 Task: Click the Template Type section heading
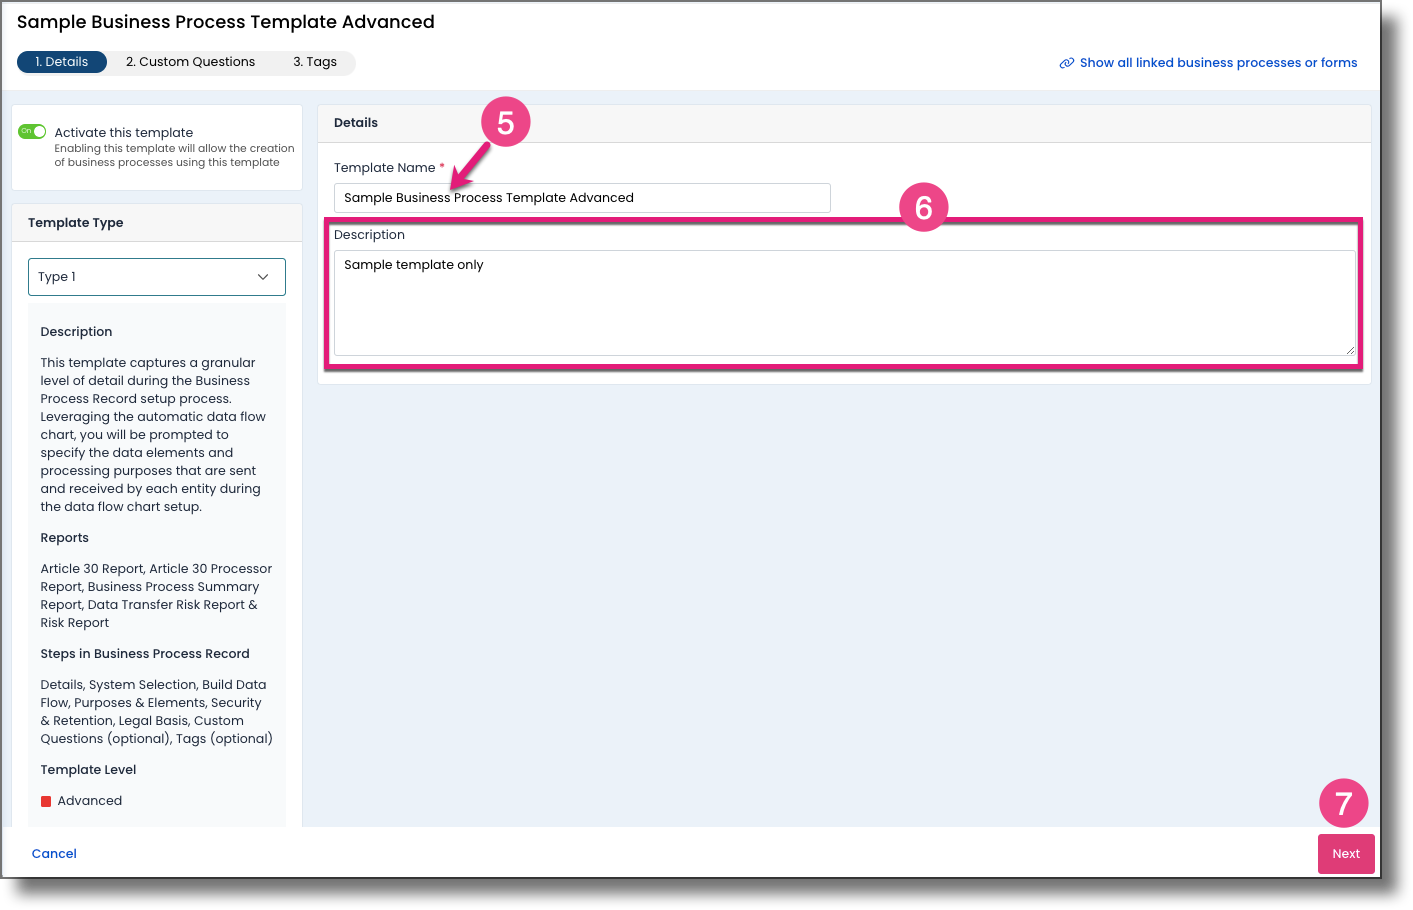pos(76,223)
